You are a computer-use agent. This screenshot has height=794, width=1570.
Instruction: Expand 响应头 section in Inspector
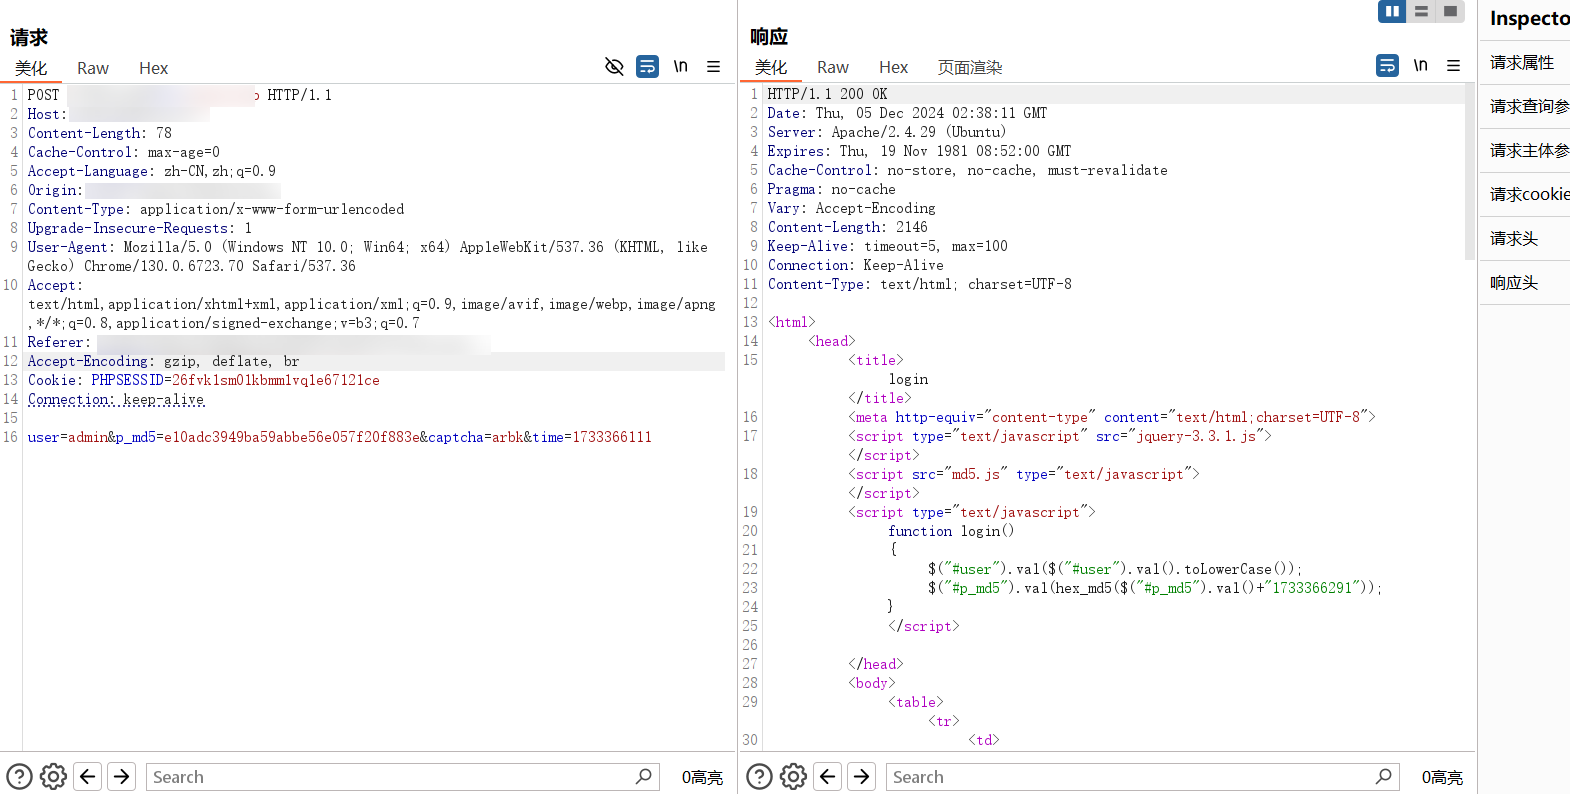tap(1524, 282)
